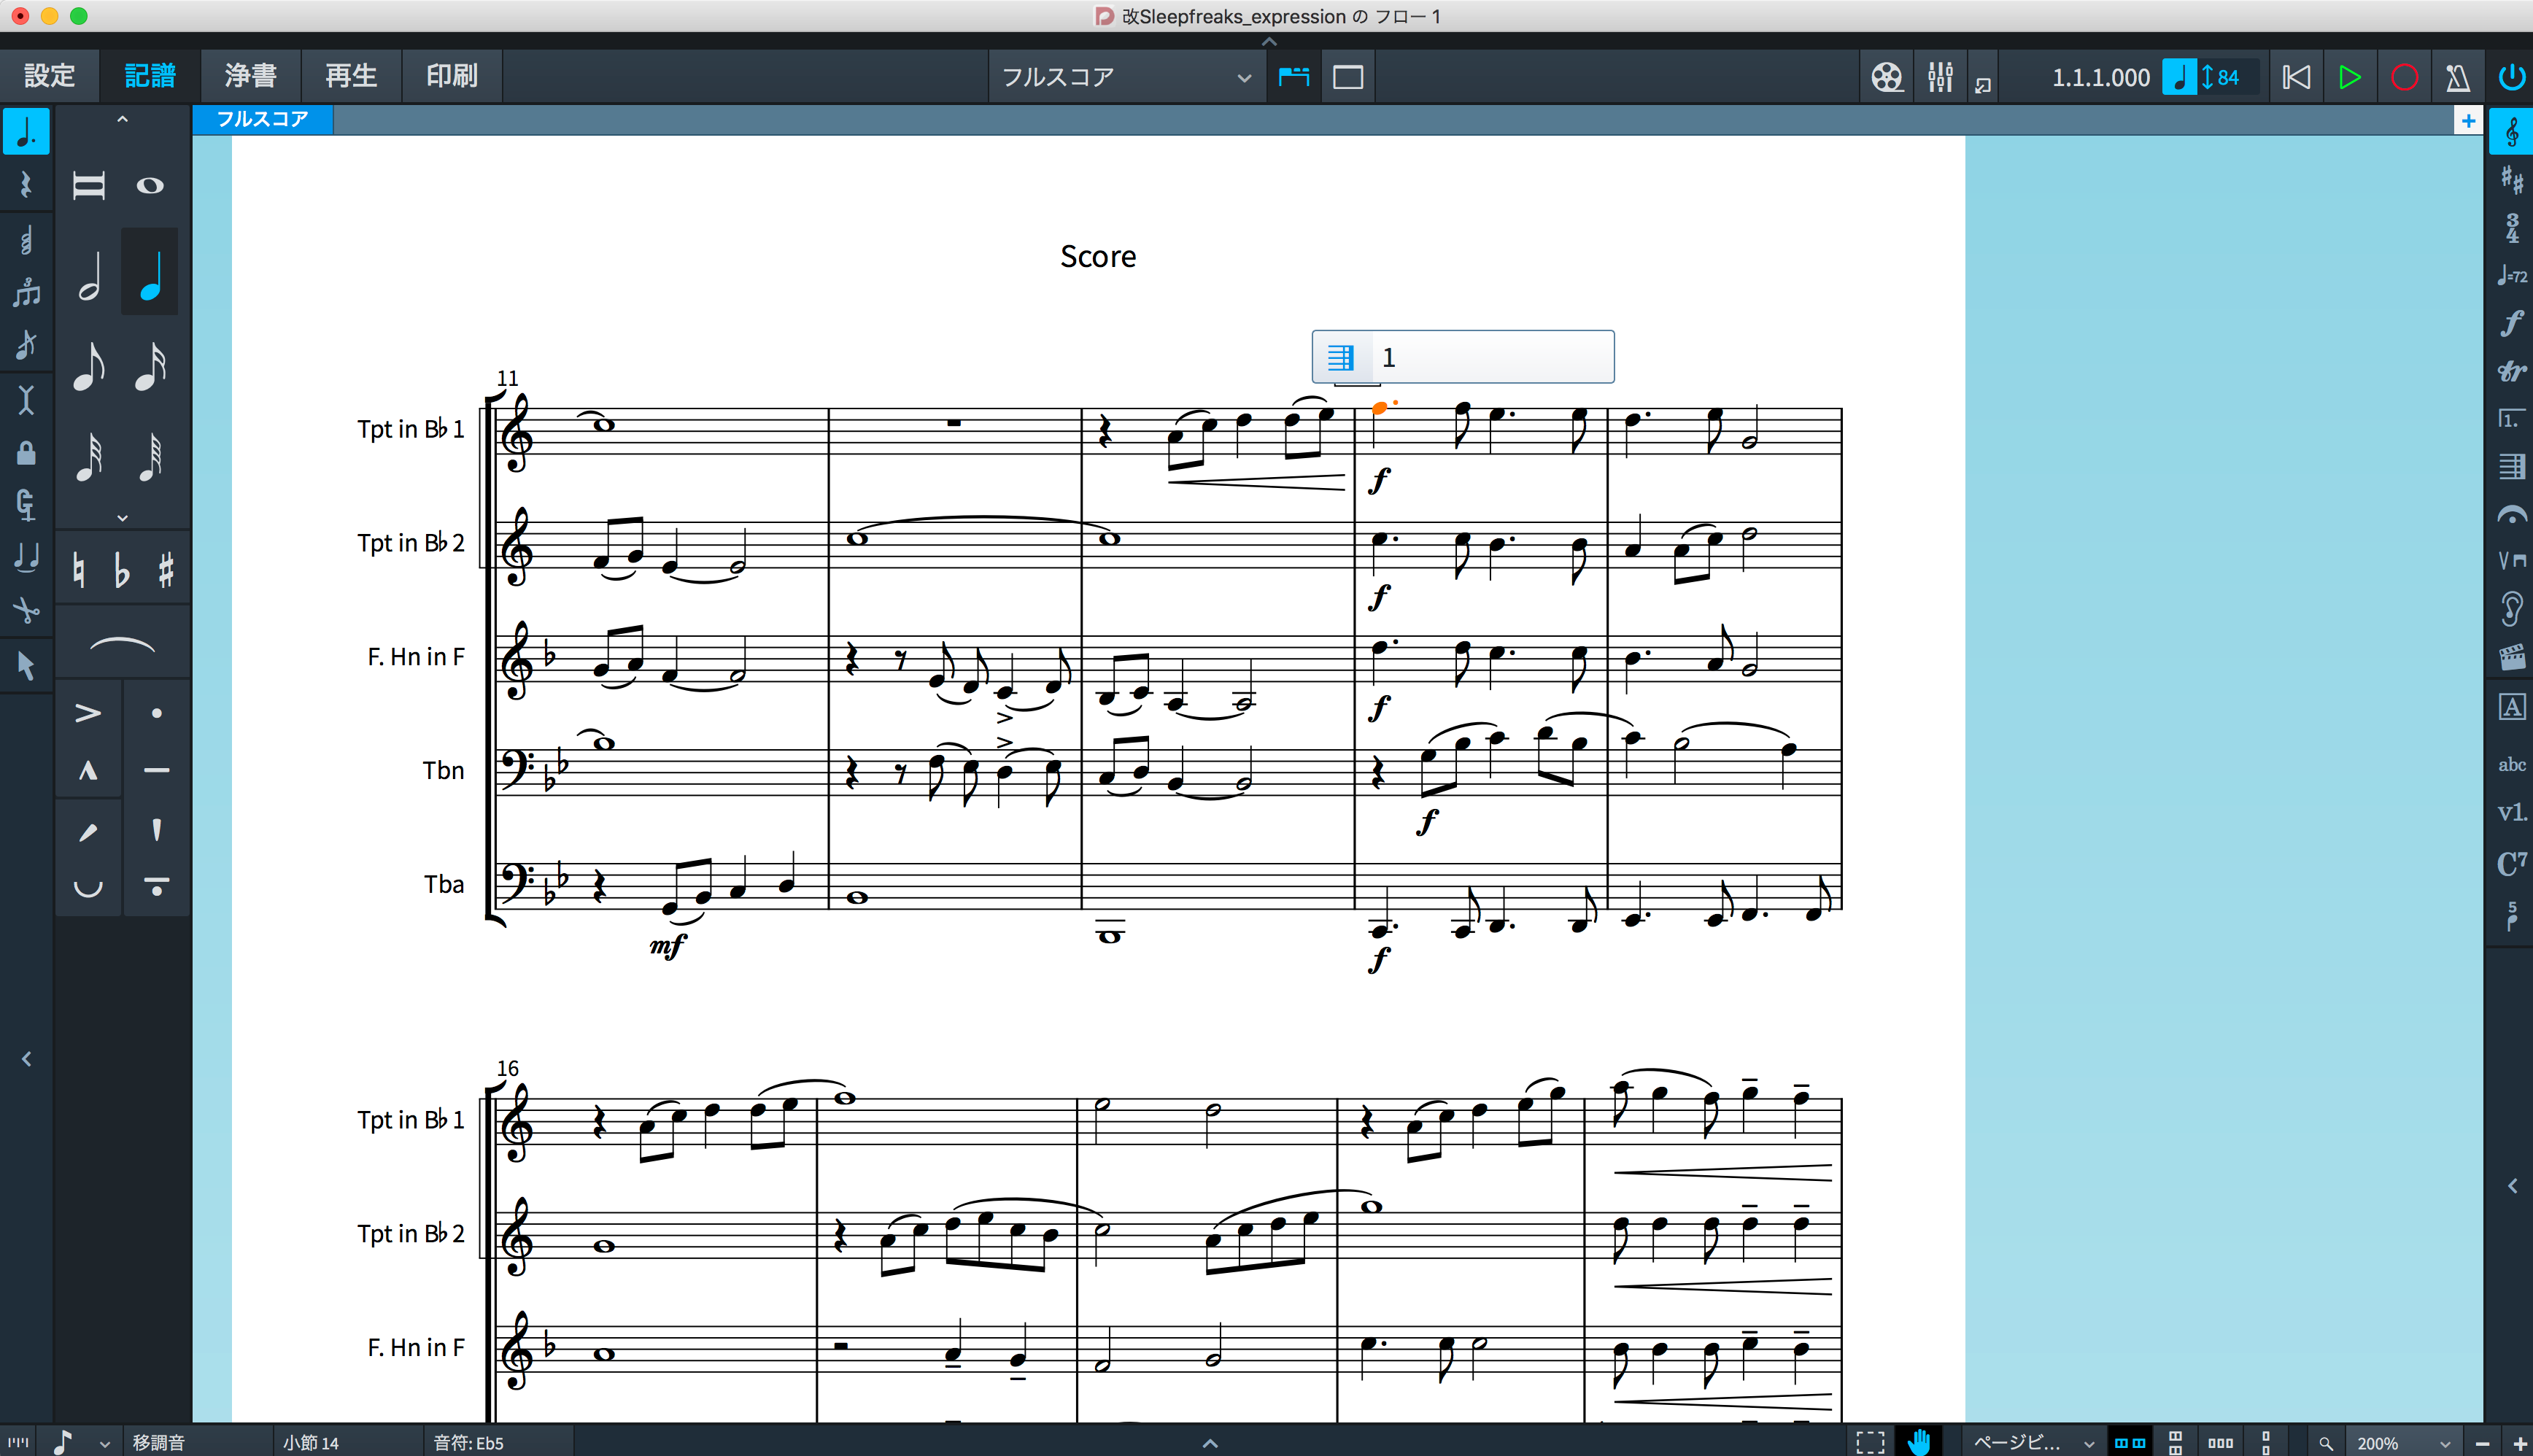Open the Mixer window
This screenshot has width=2533, height=1456.
pos(1940,77)
